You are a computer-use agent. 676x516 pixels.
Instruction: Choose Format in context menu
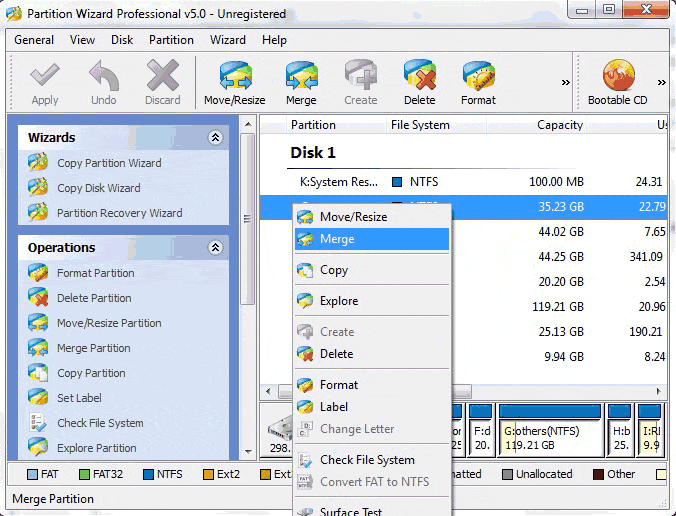[372, 385]
